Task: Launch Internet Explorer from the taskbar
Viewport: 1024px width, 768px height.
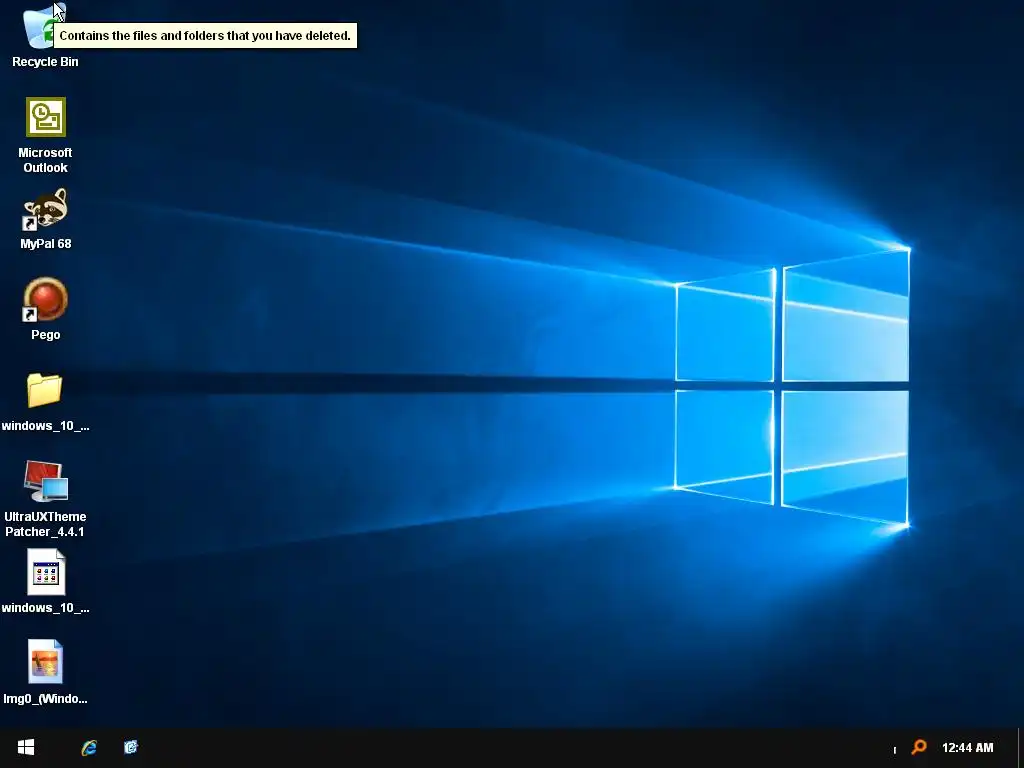Action: [89, 748]
